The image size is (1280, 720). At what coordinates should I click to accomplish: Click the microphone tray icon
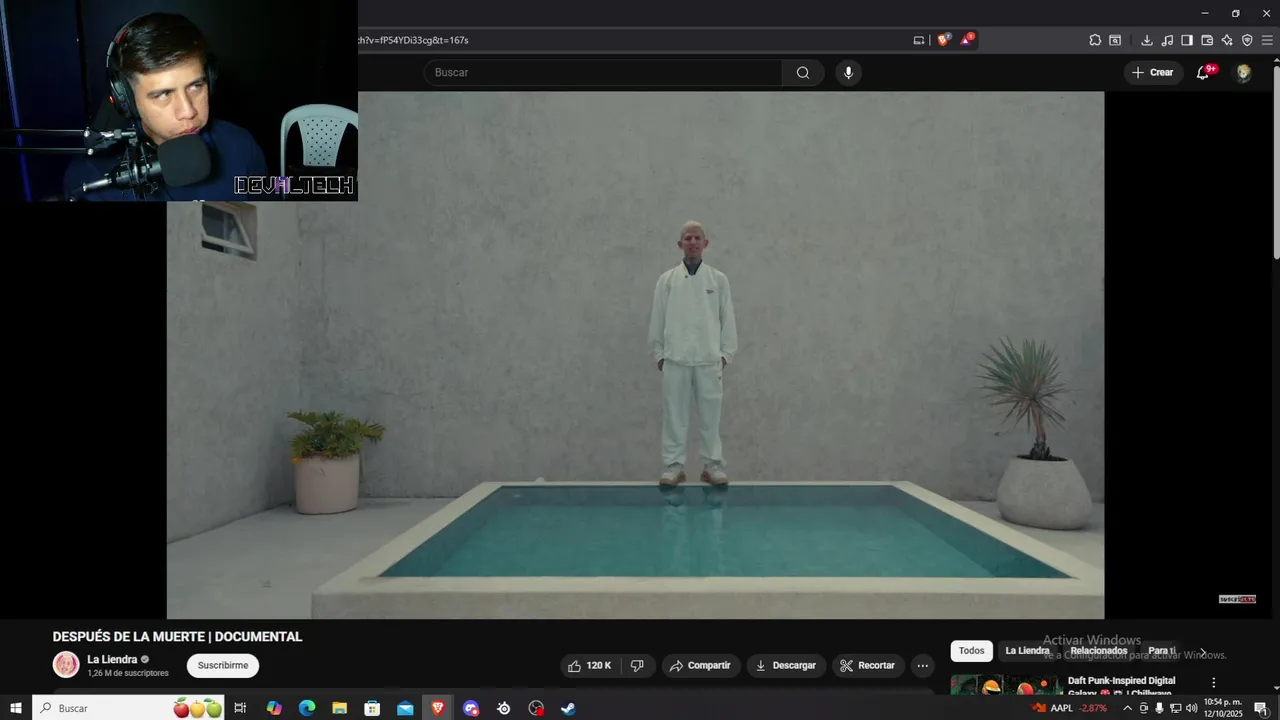1159,708
